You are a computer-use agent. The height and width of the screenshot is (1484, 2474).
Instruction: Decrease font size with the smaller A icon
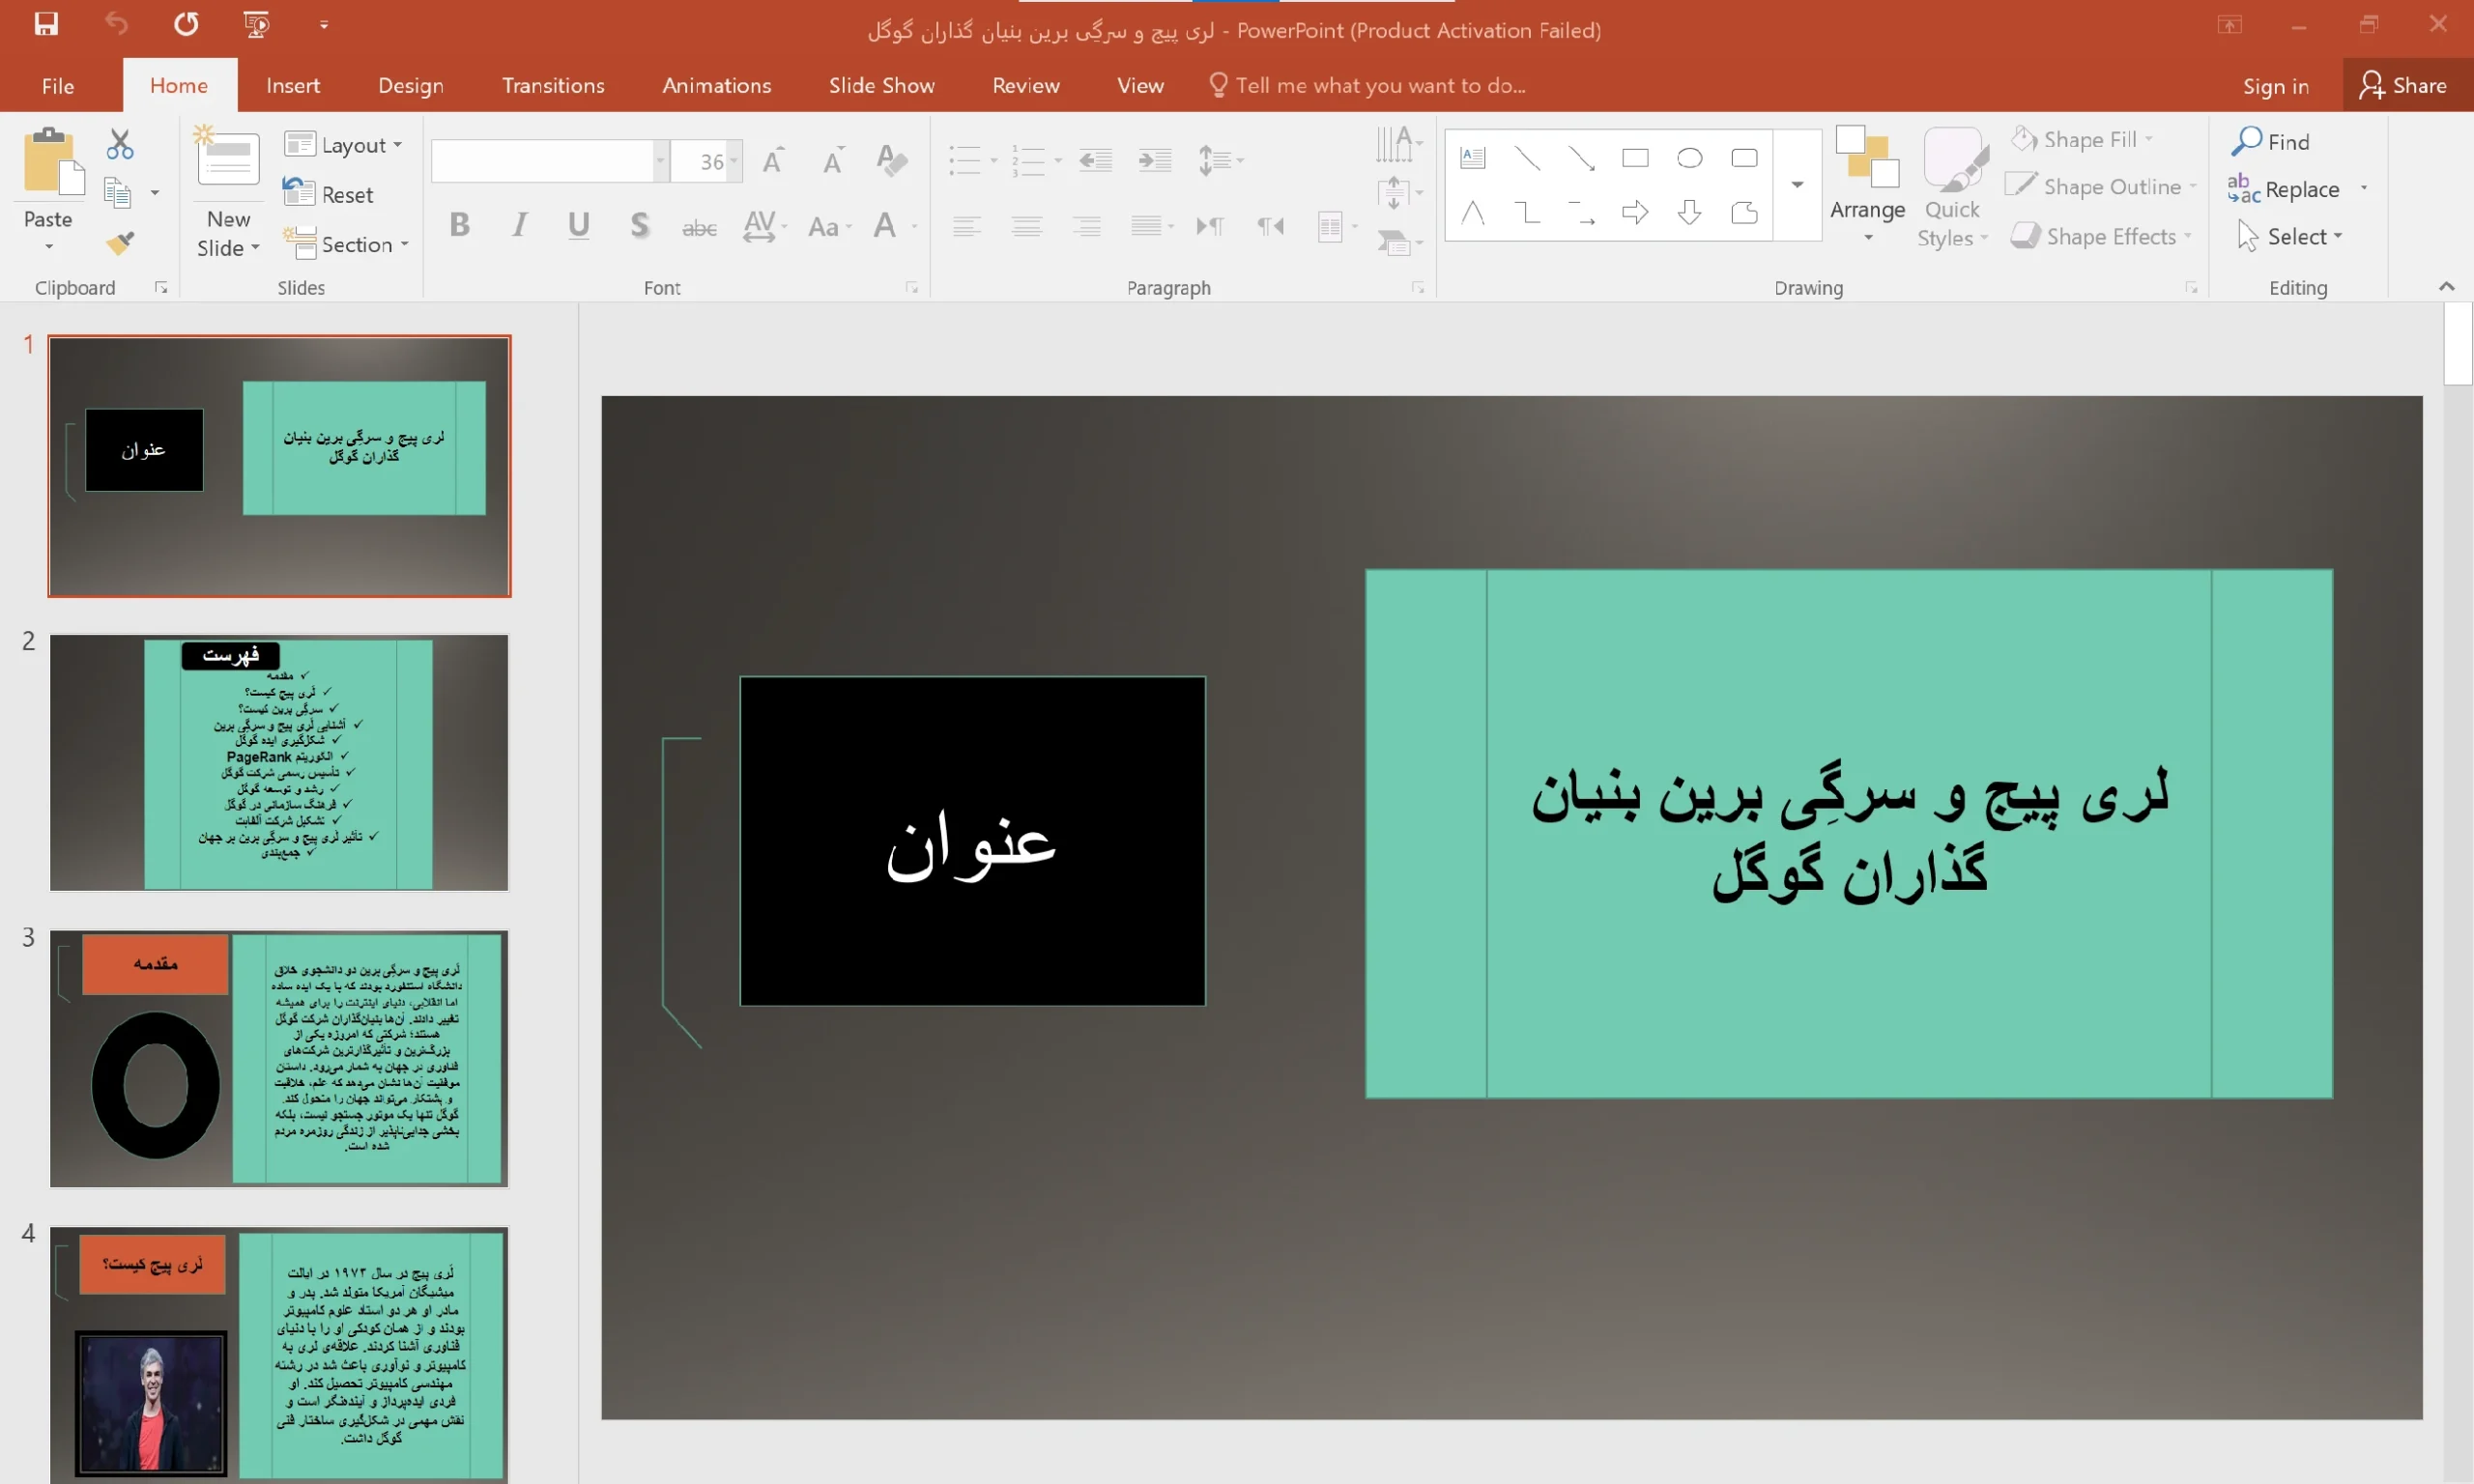tap(833, 160)
